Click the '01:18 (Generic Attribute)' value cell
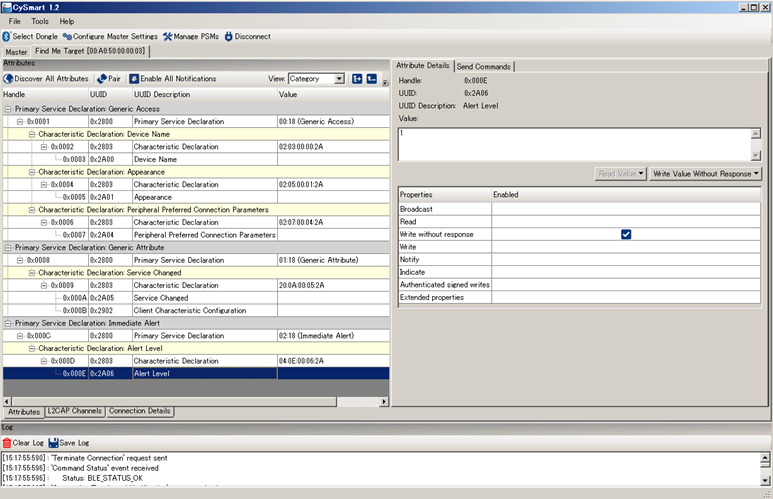773x499 pixels. 333,260
